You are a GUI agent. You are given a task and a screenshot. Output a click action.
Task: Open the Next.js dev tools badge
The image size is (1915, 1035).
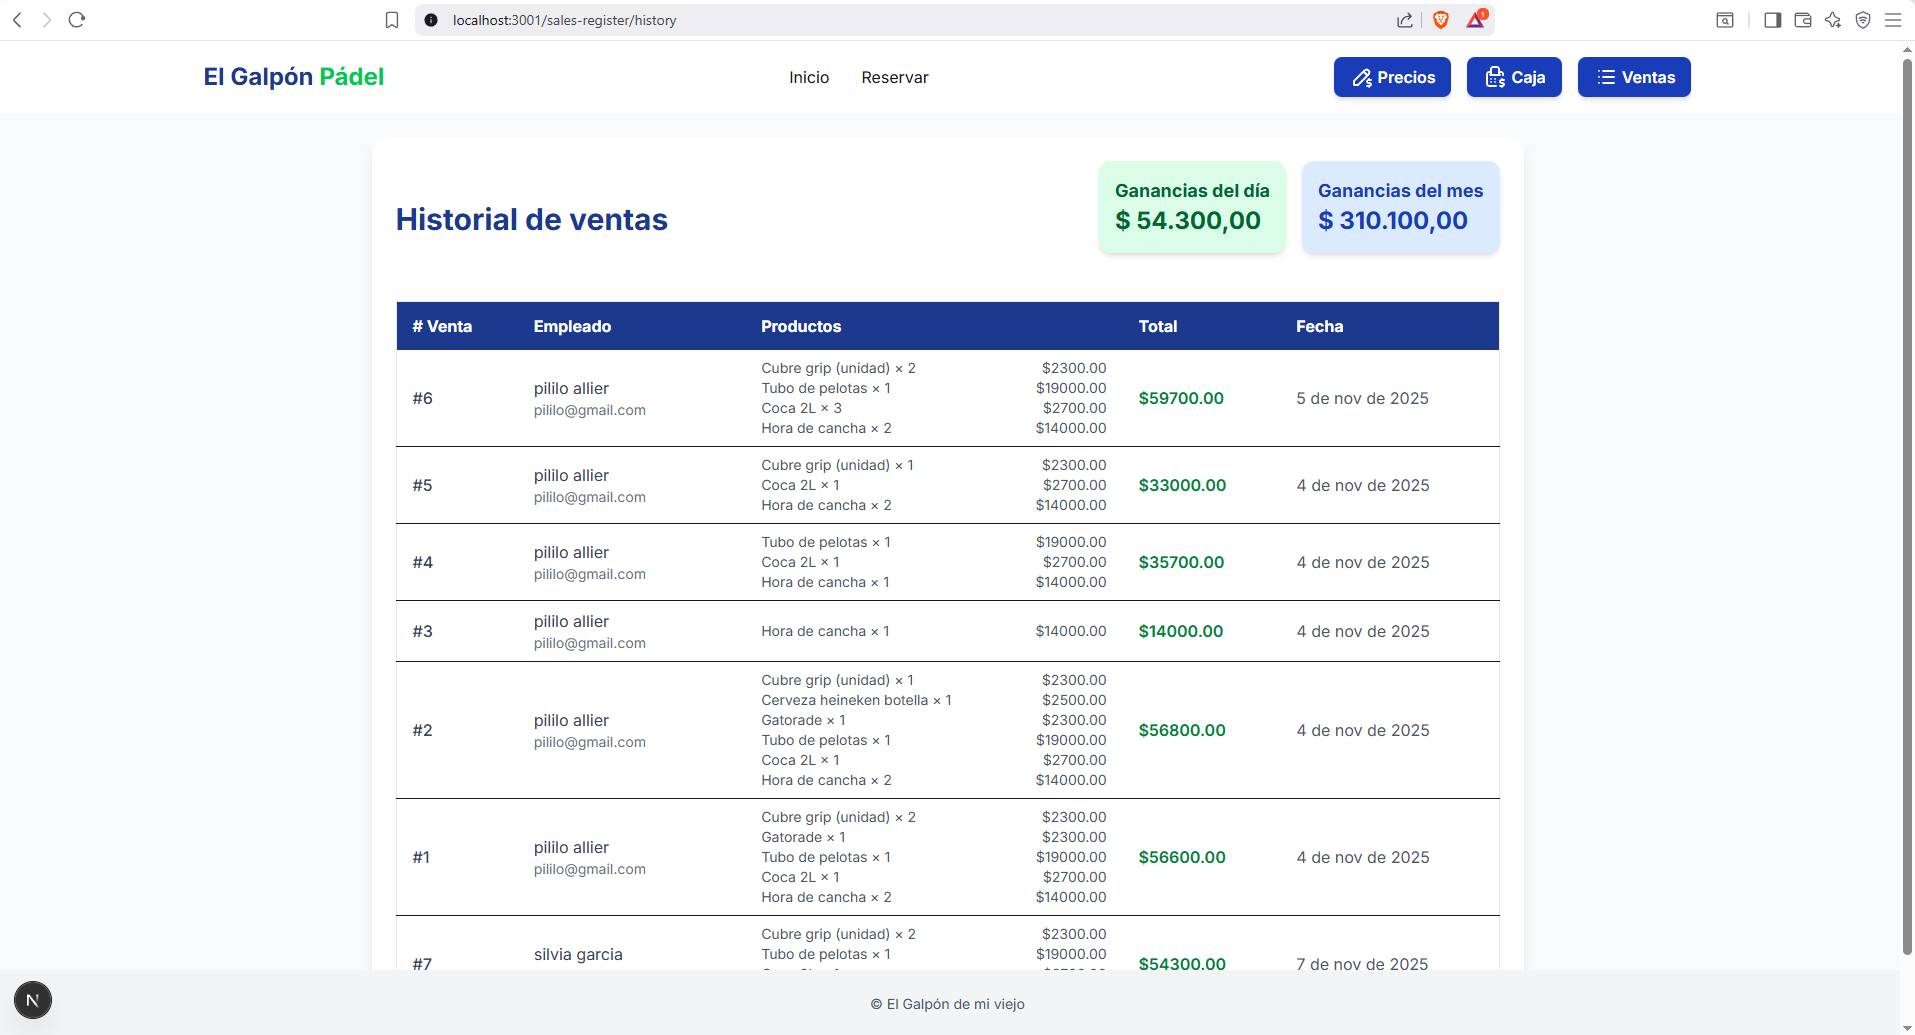(x=33, y=1000)
